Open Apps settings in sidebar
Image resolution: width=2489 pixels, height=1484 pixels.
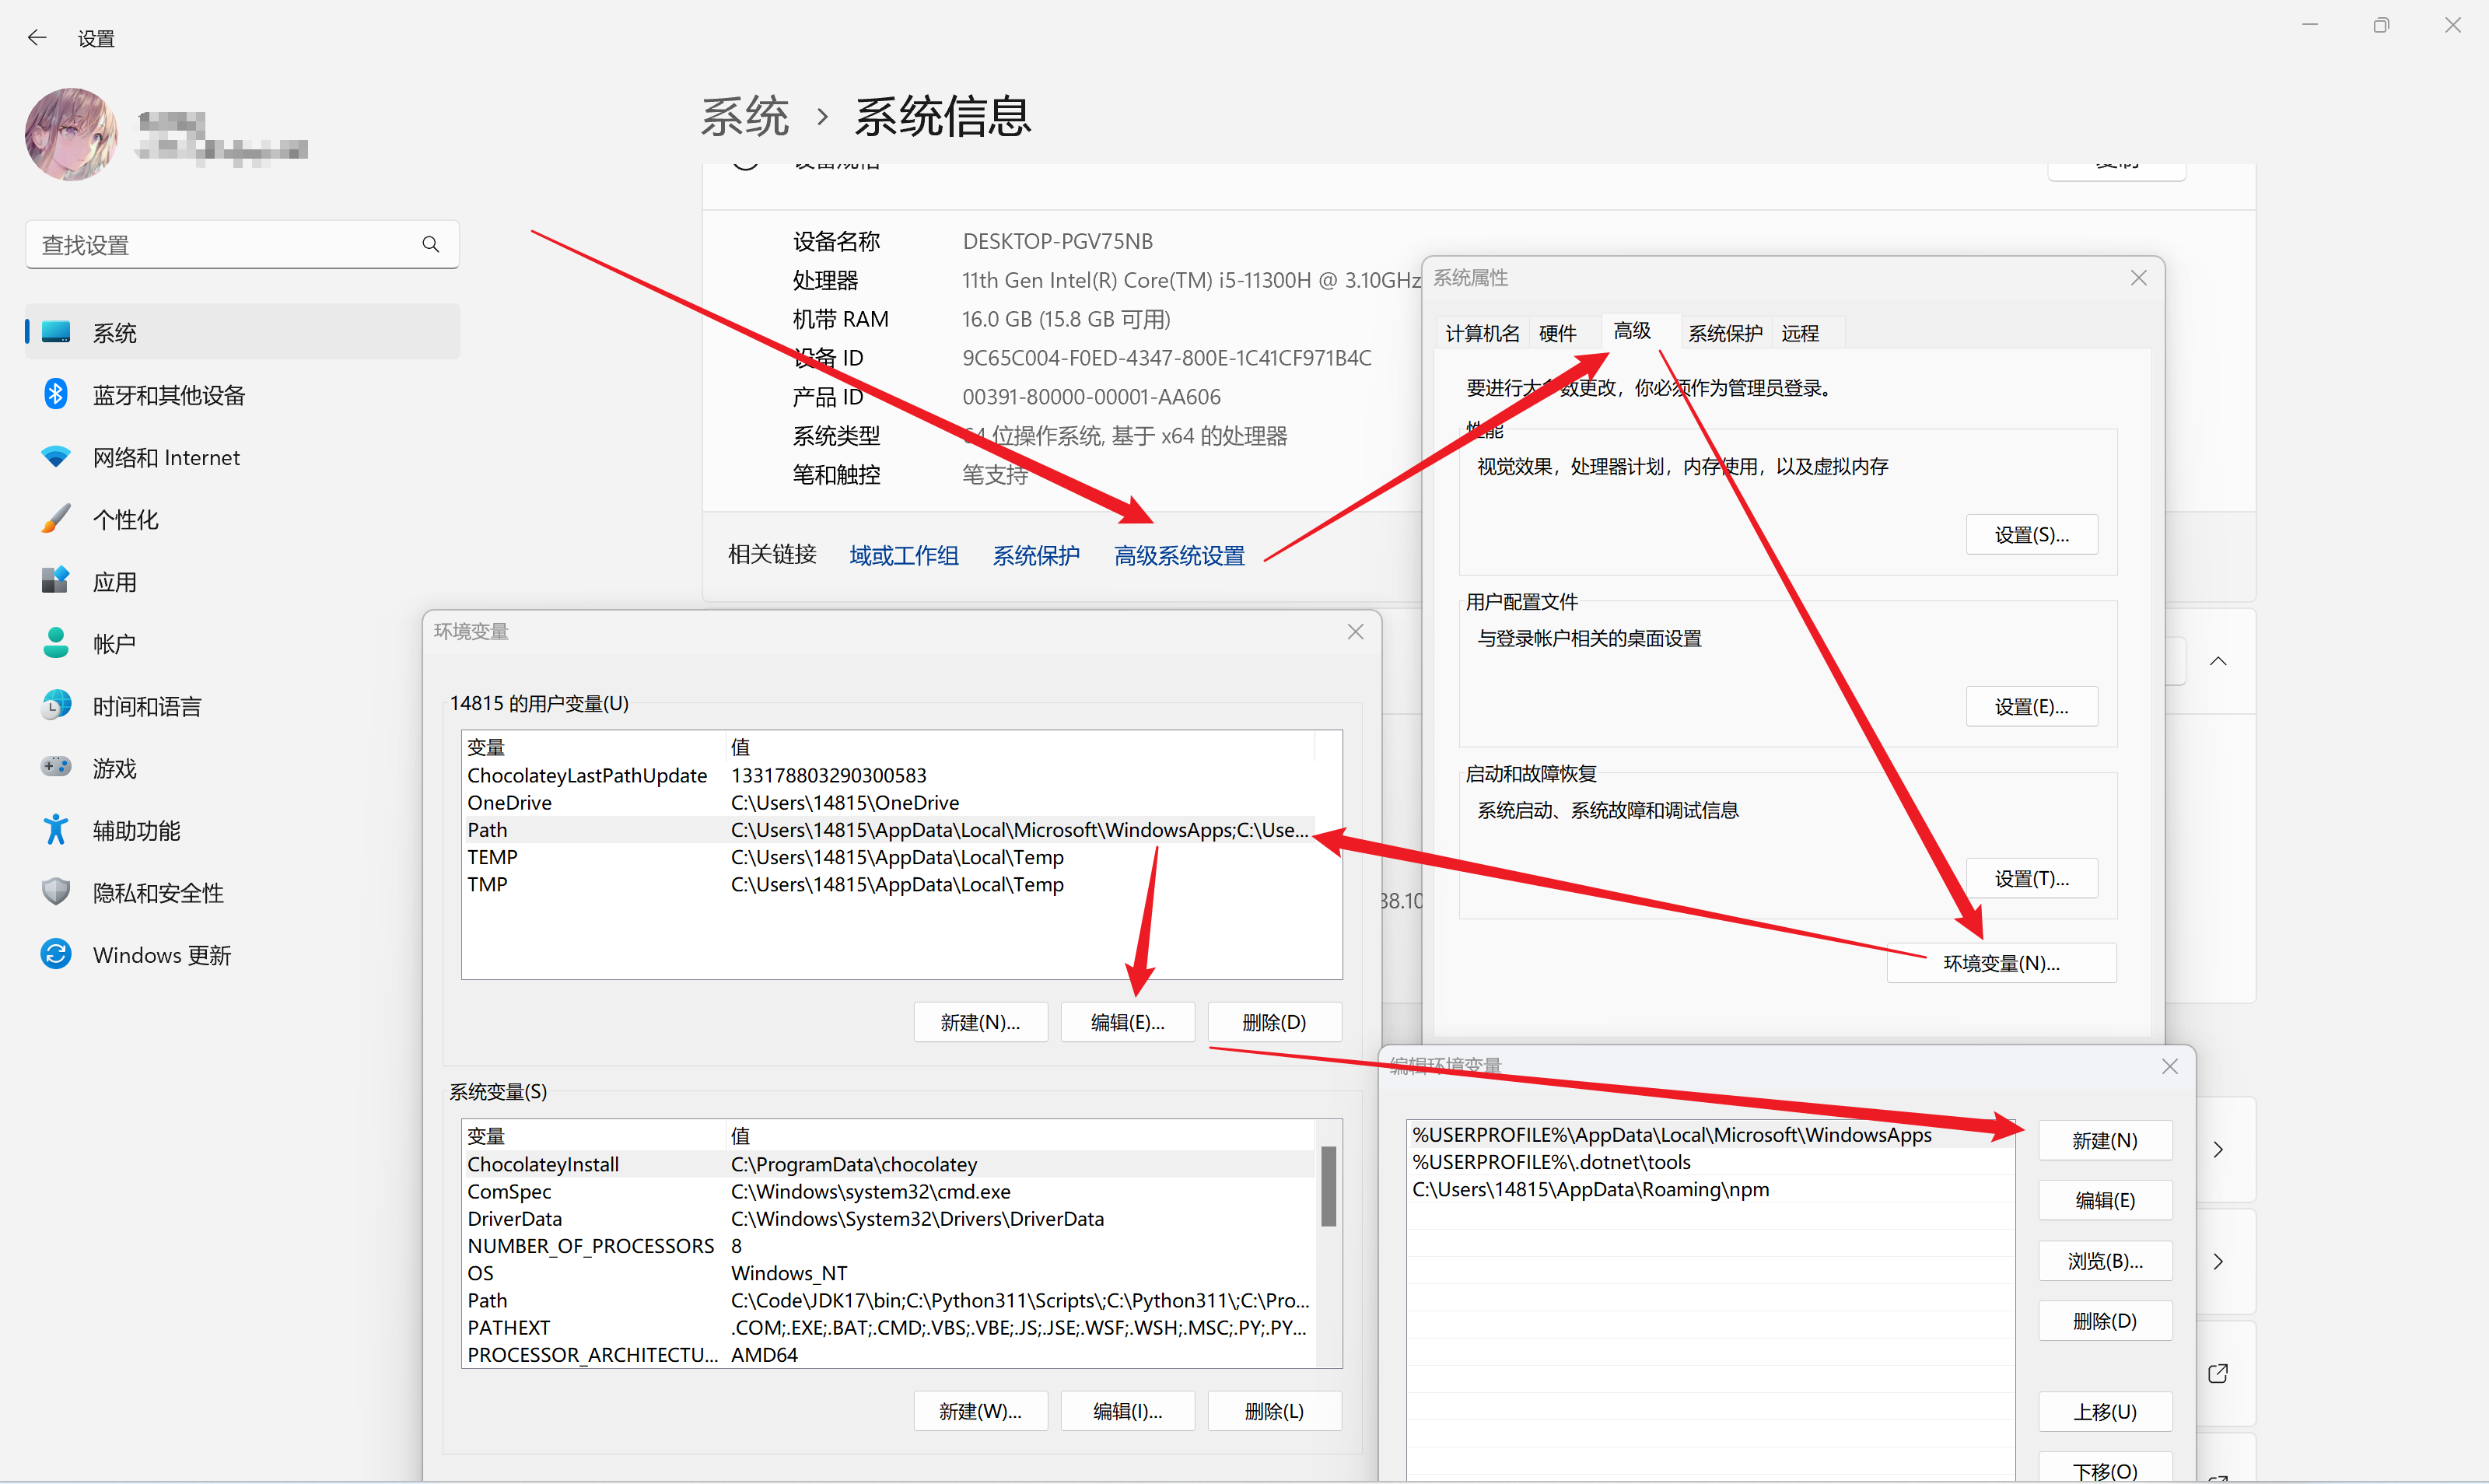tap(114, 582)
